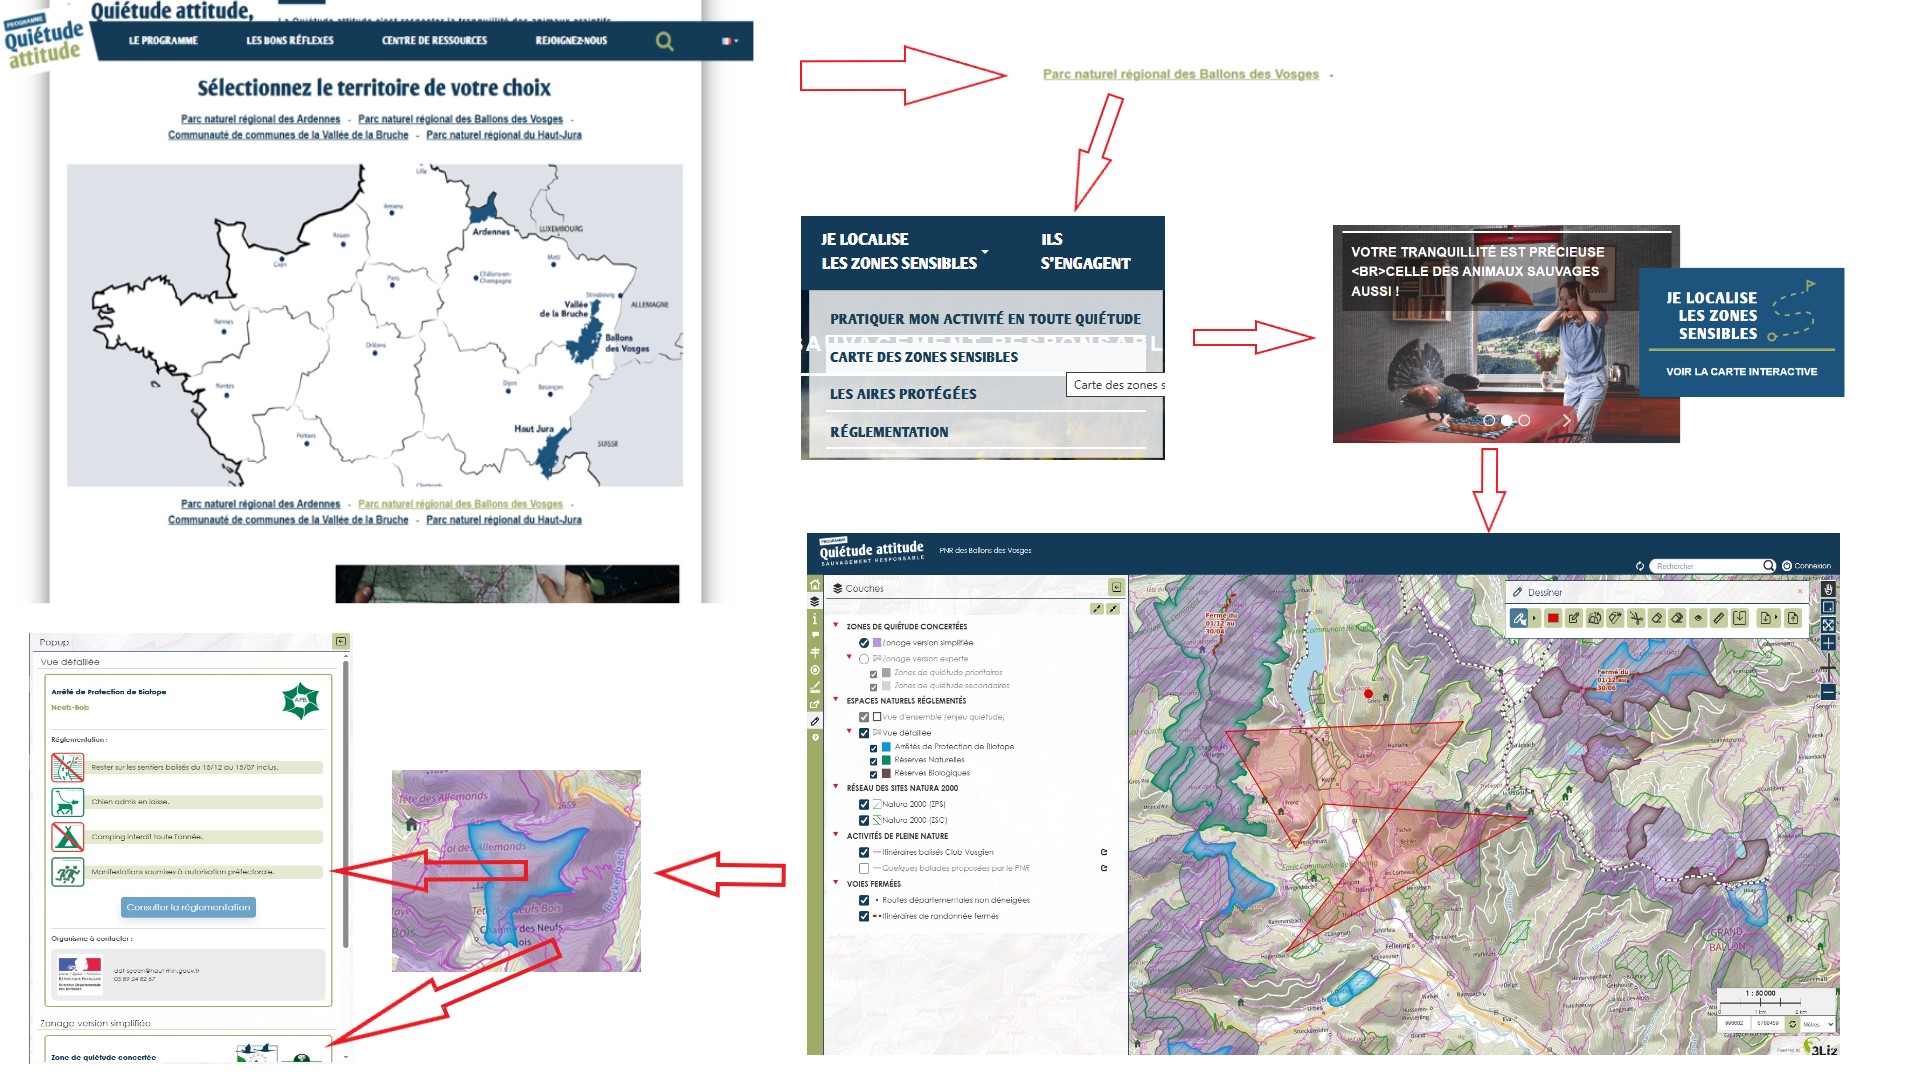This screenshot has width=1920, height=1080.
Task: Select Zonage version experte radio button
Action: click(864, 659)
